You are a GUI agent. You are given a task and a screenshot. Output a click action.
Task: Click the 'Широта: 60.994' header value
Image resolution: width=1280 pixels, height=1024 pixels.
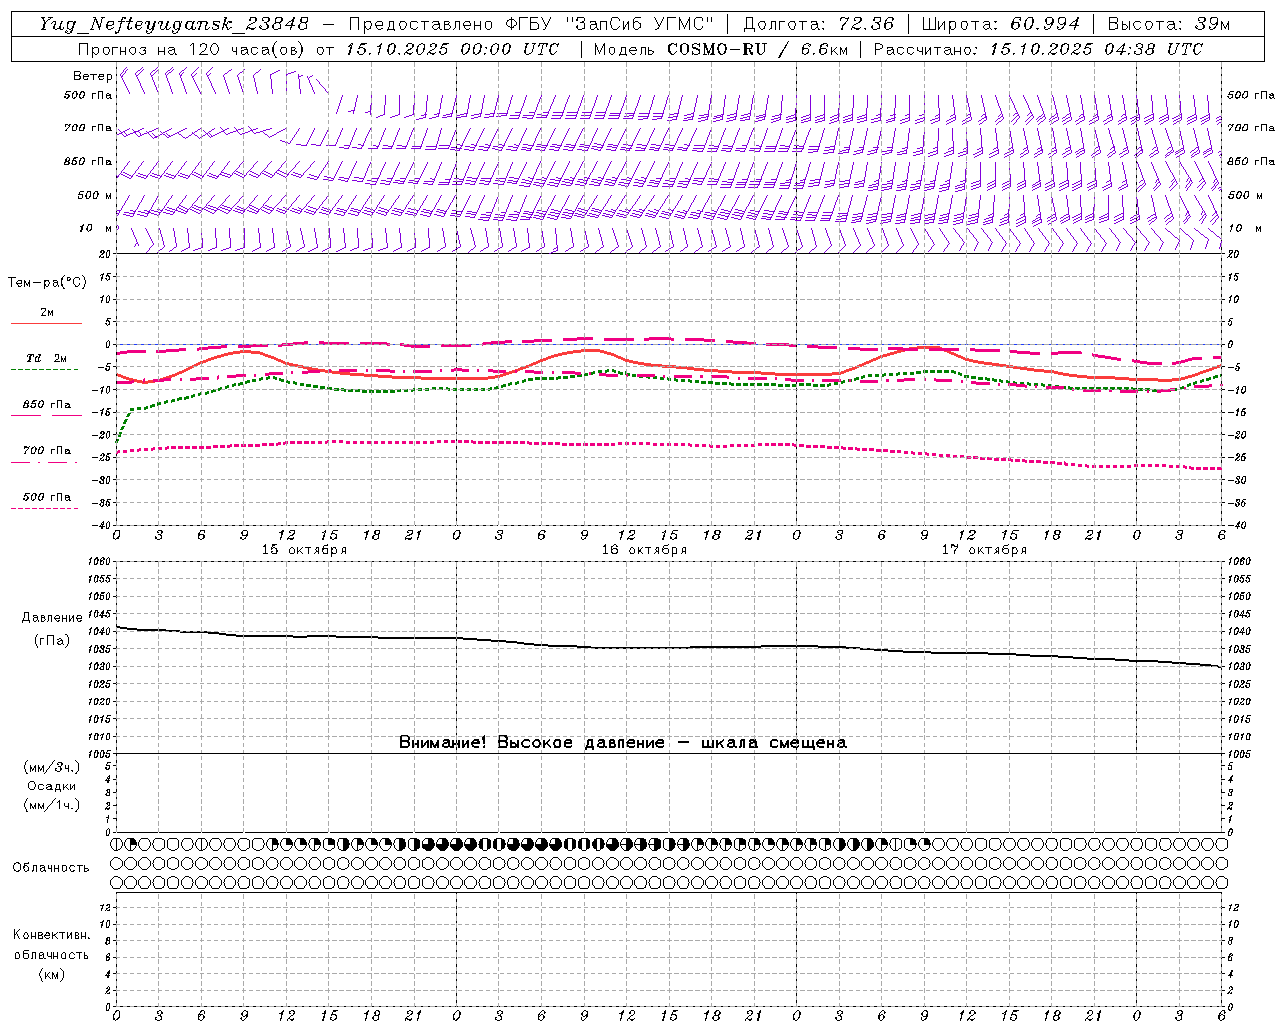[1000, 24]
